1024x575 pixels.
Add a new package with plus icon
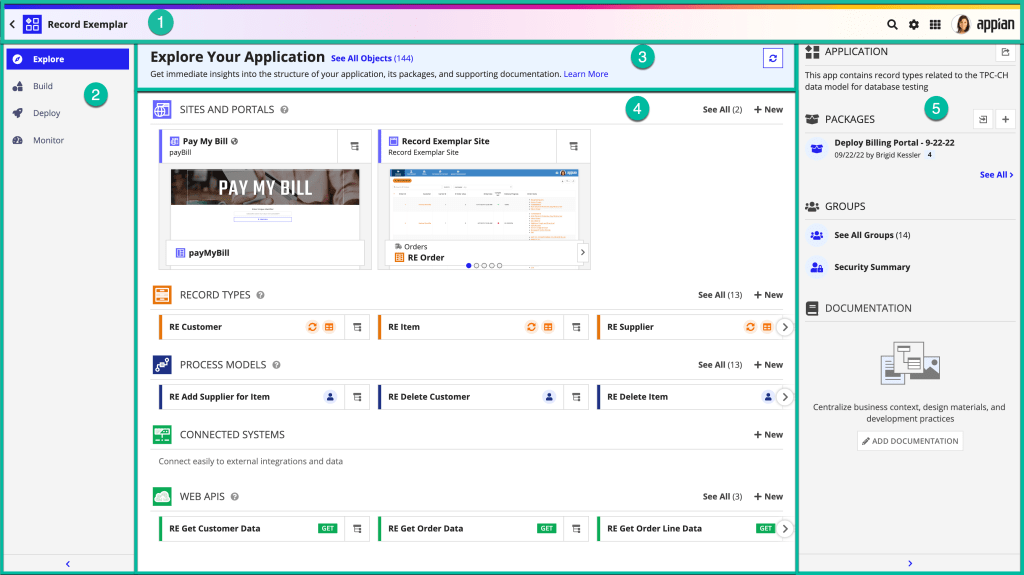click(1006, 119)
